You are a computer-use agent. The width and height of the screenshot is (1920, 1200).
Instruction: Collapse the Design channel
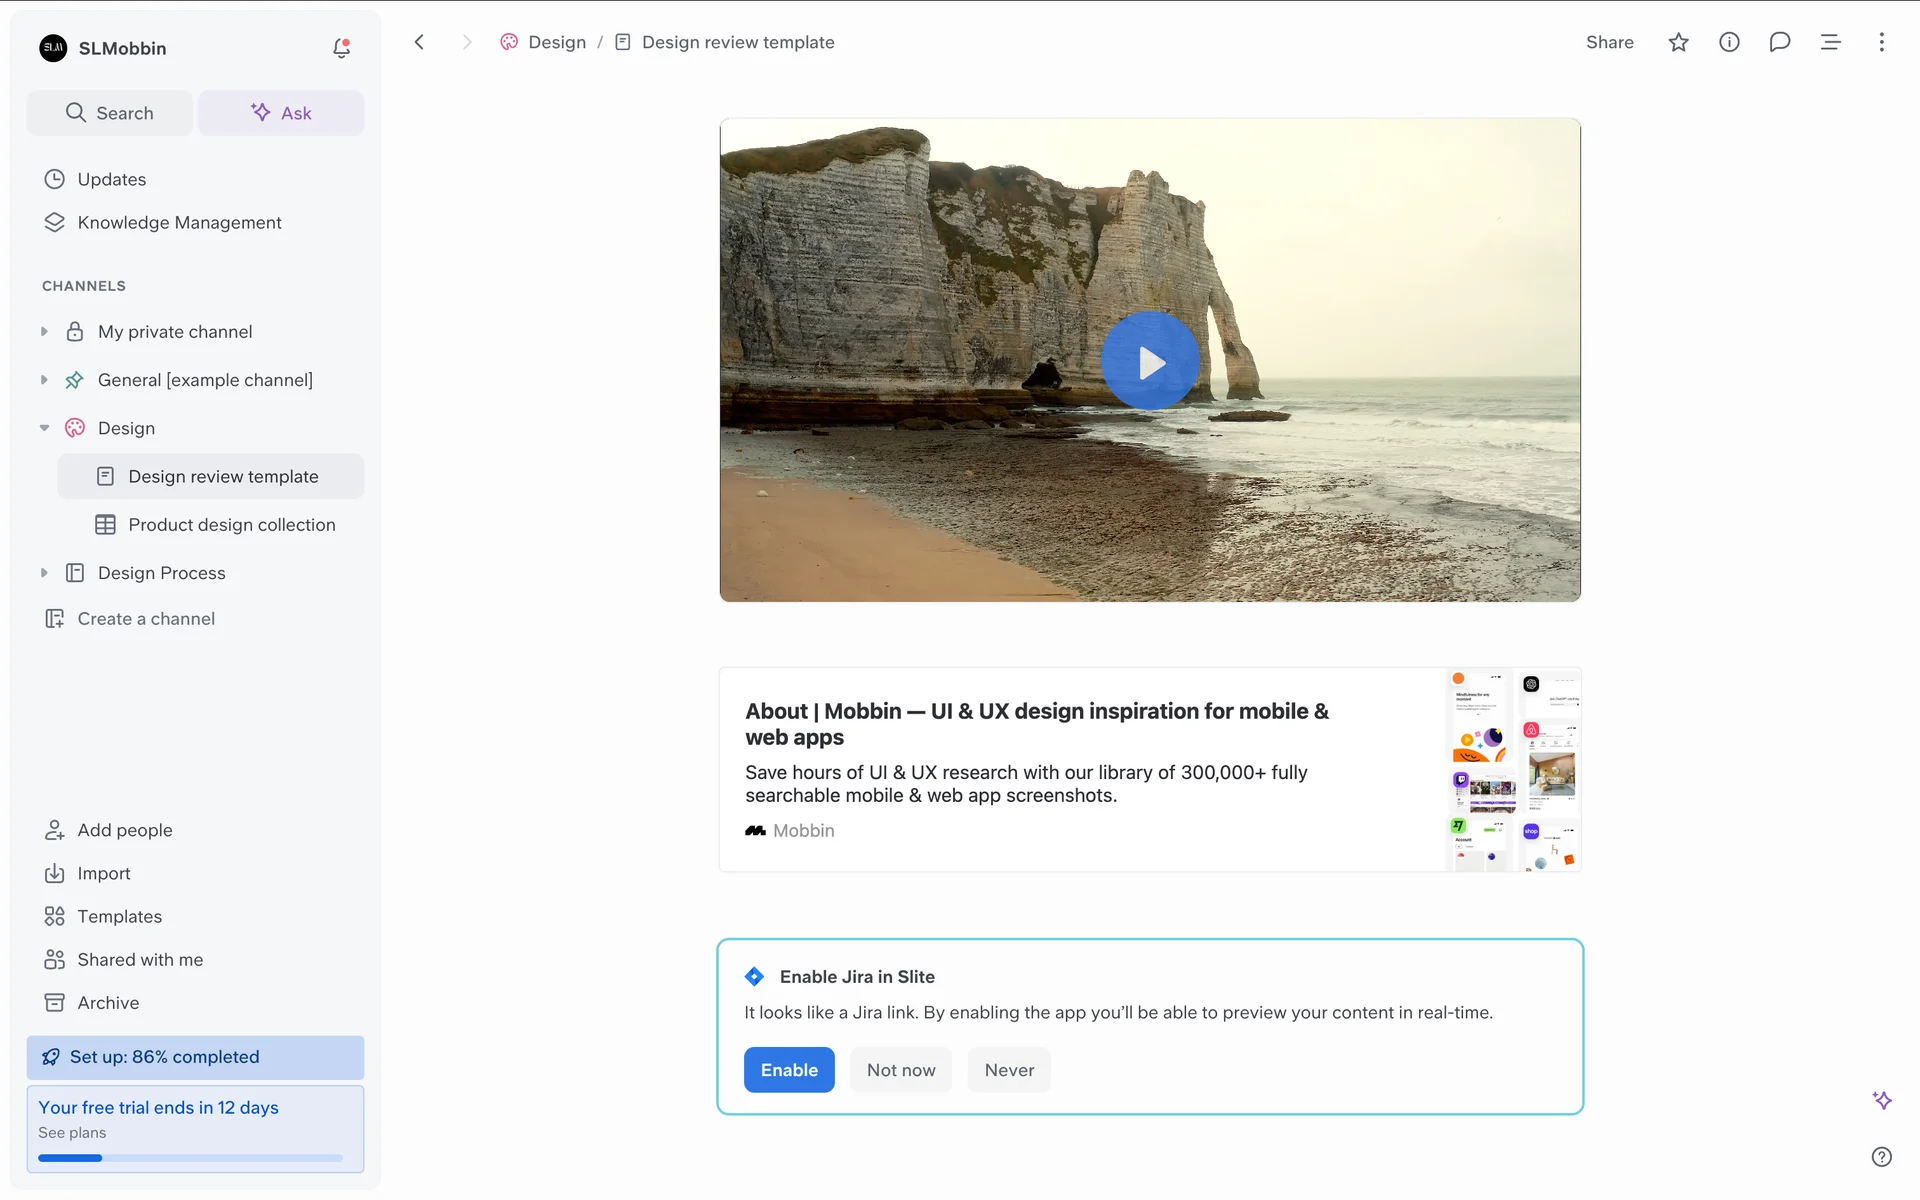point(44,428)
